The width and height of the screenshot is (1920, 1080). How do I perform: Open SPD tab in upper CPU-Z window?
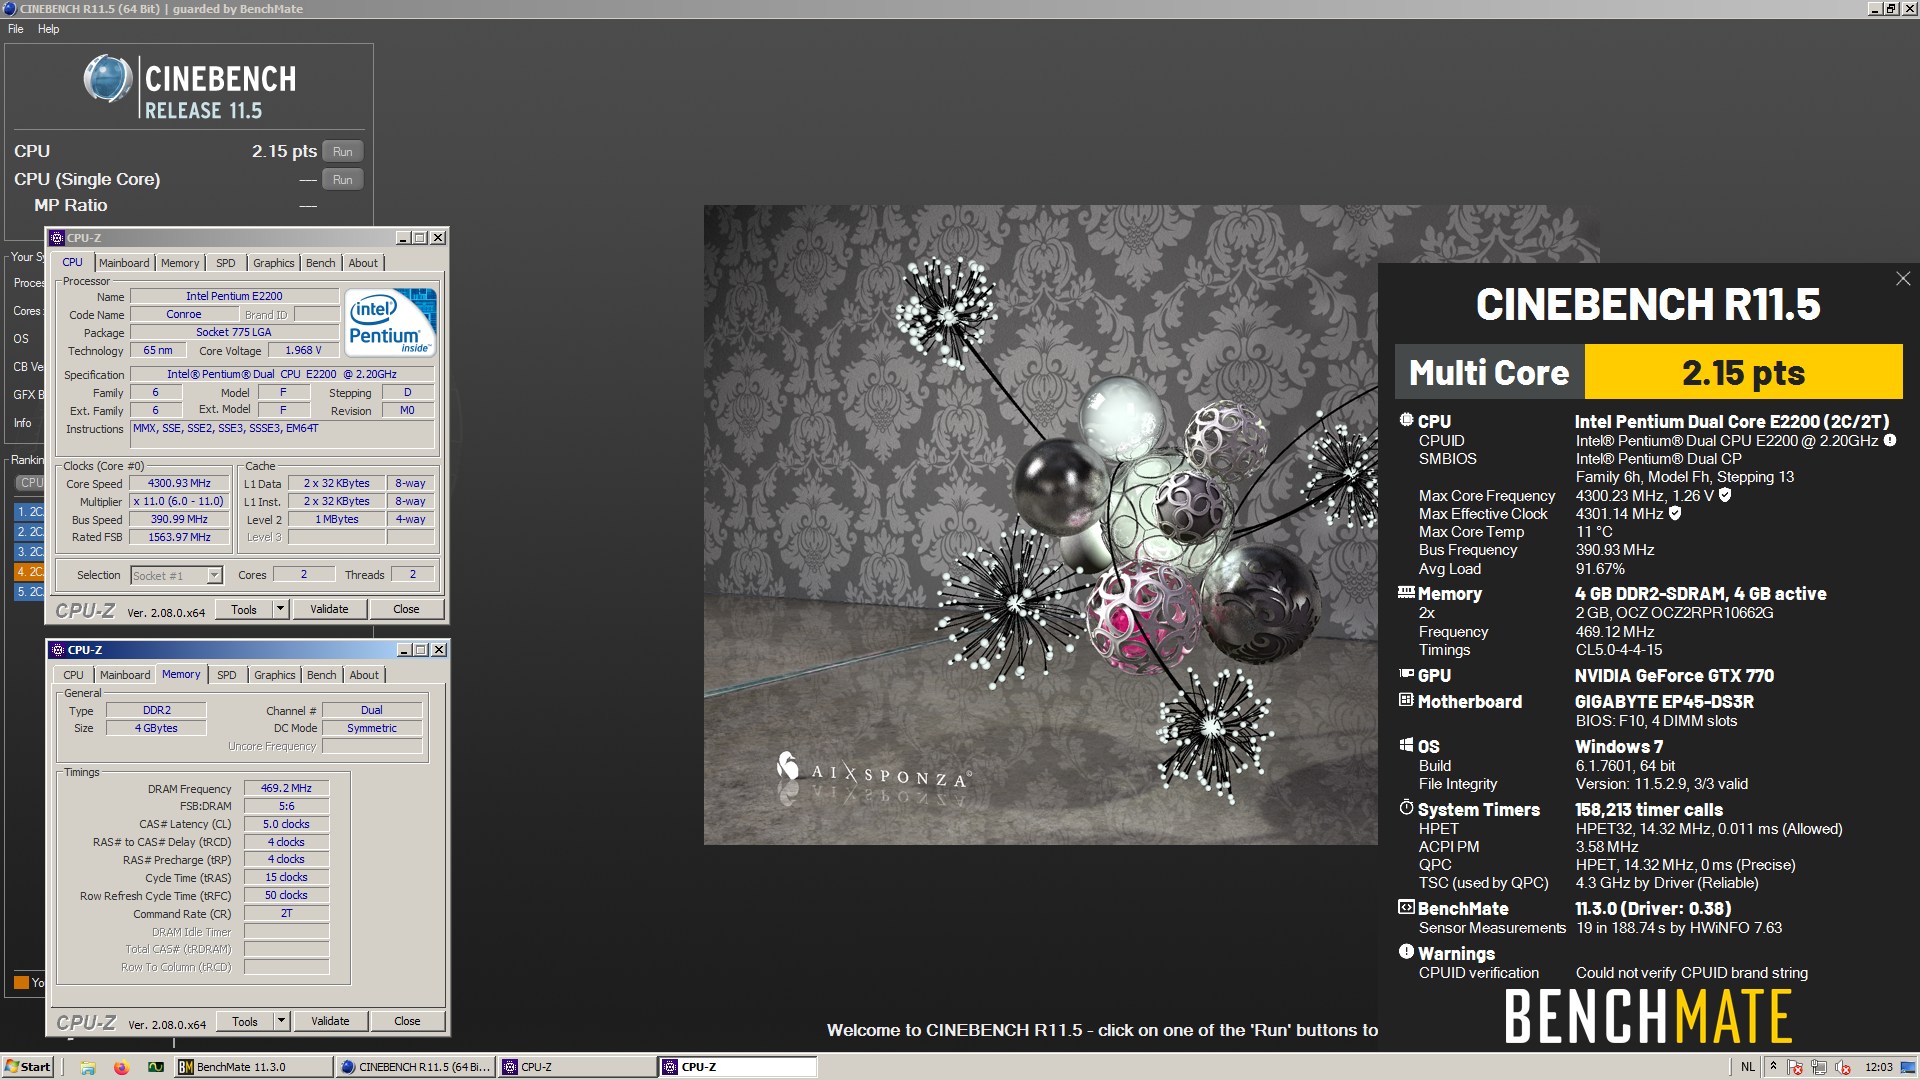coord(226,263)
